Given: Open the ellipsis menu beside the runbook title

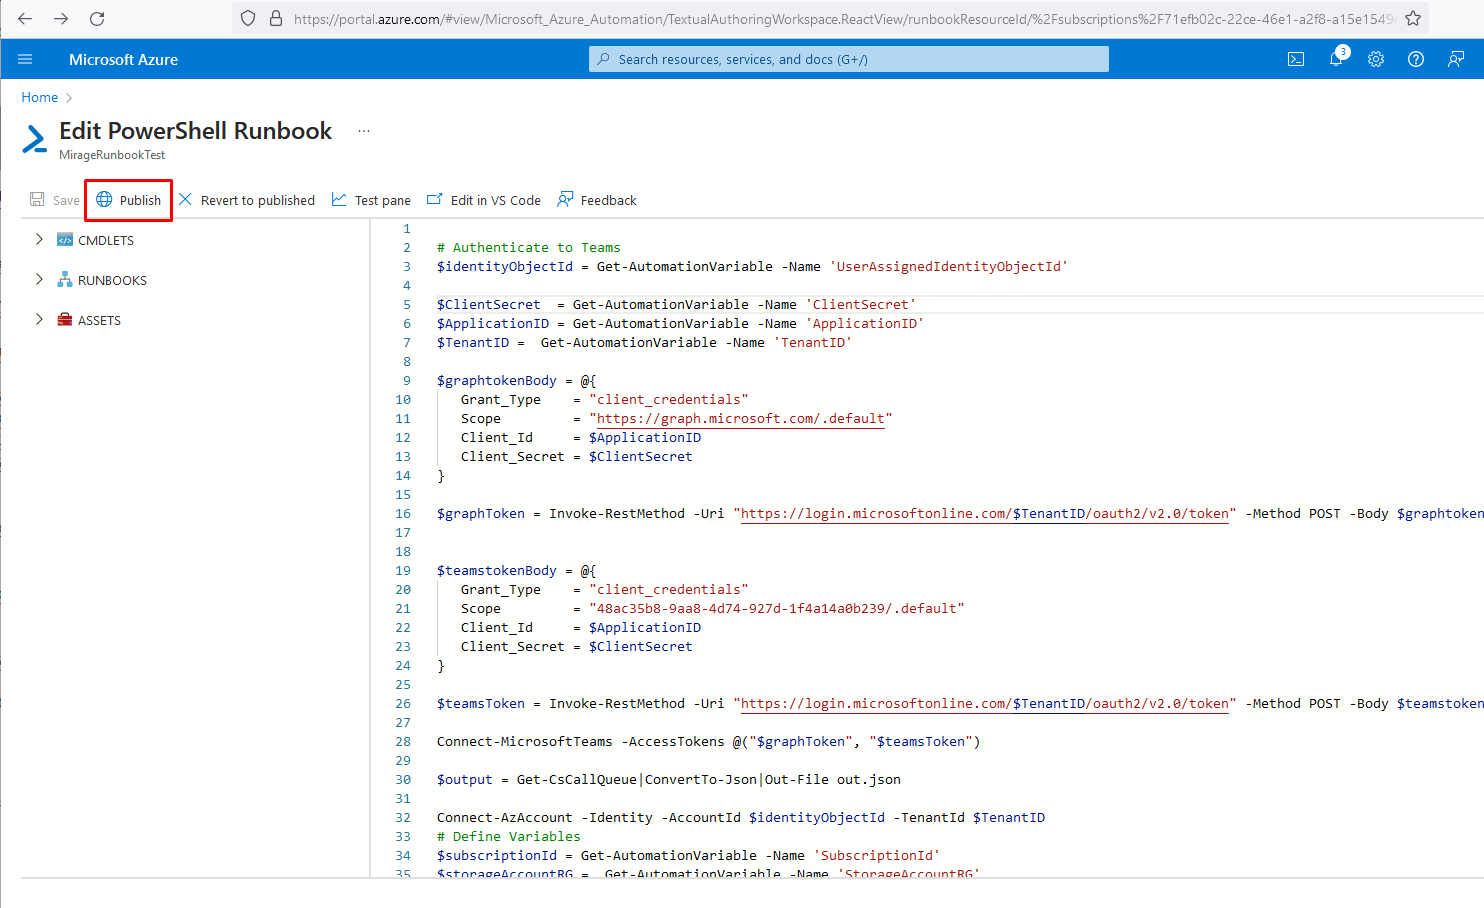Looking at the screenshot, I should click(364, 131).
